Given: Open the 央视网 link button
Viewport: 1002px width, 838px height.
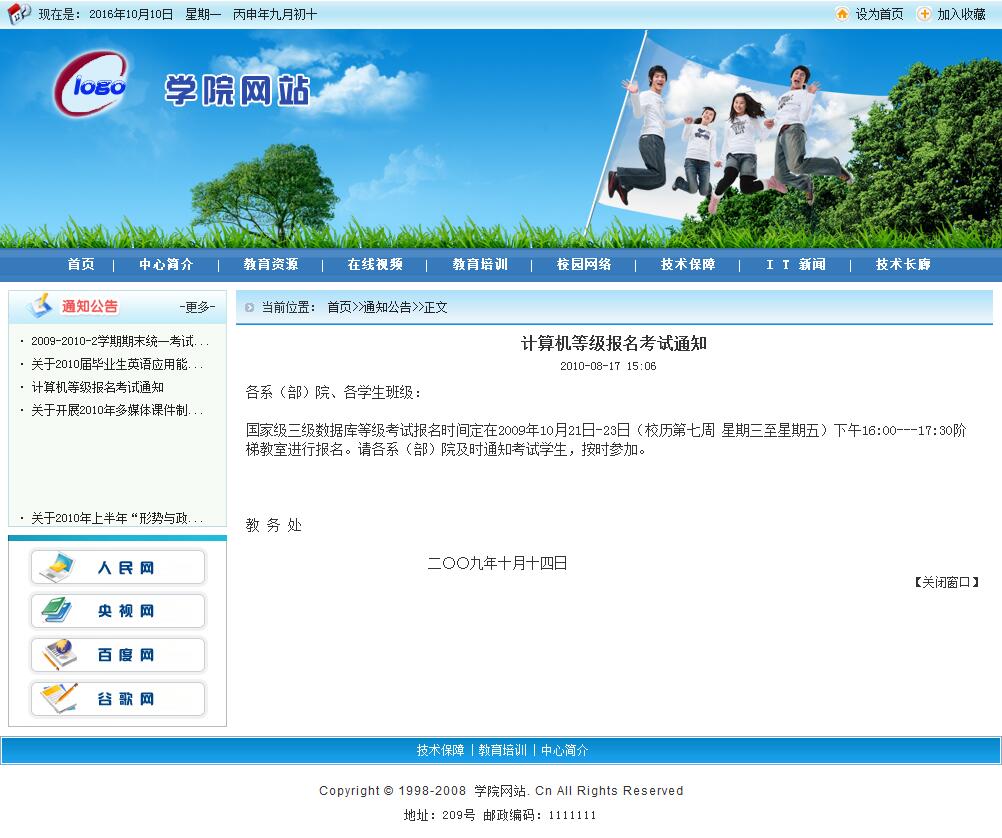Looking at the screenshot, I should (x=118, y=610).
